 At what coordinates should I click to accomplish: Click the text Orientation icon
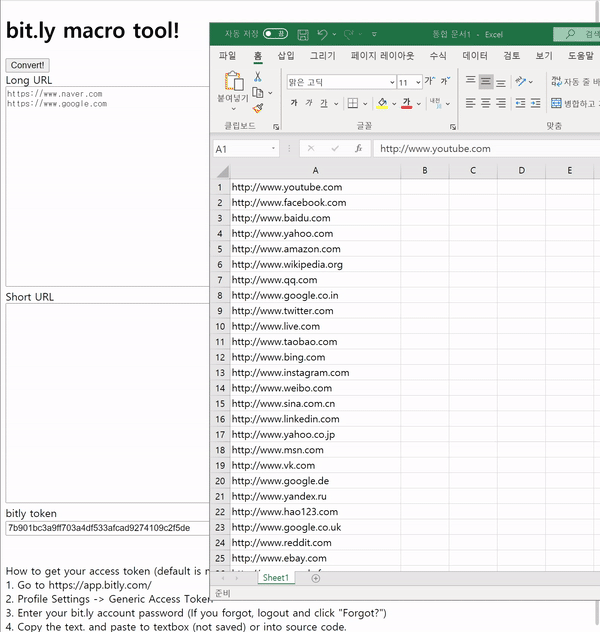tap(521, 81)
